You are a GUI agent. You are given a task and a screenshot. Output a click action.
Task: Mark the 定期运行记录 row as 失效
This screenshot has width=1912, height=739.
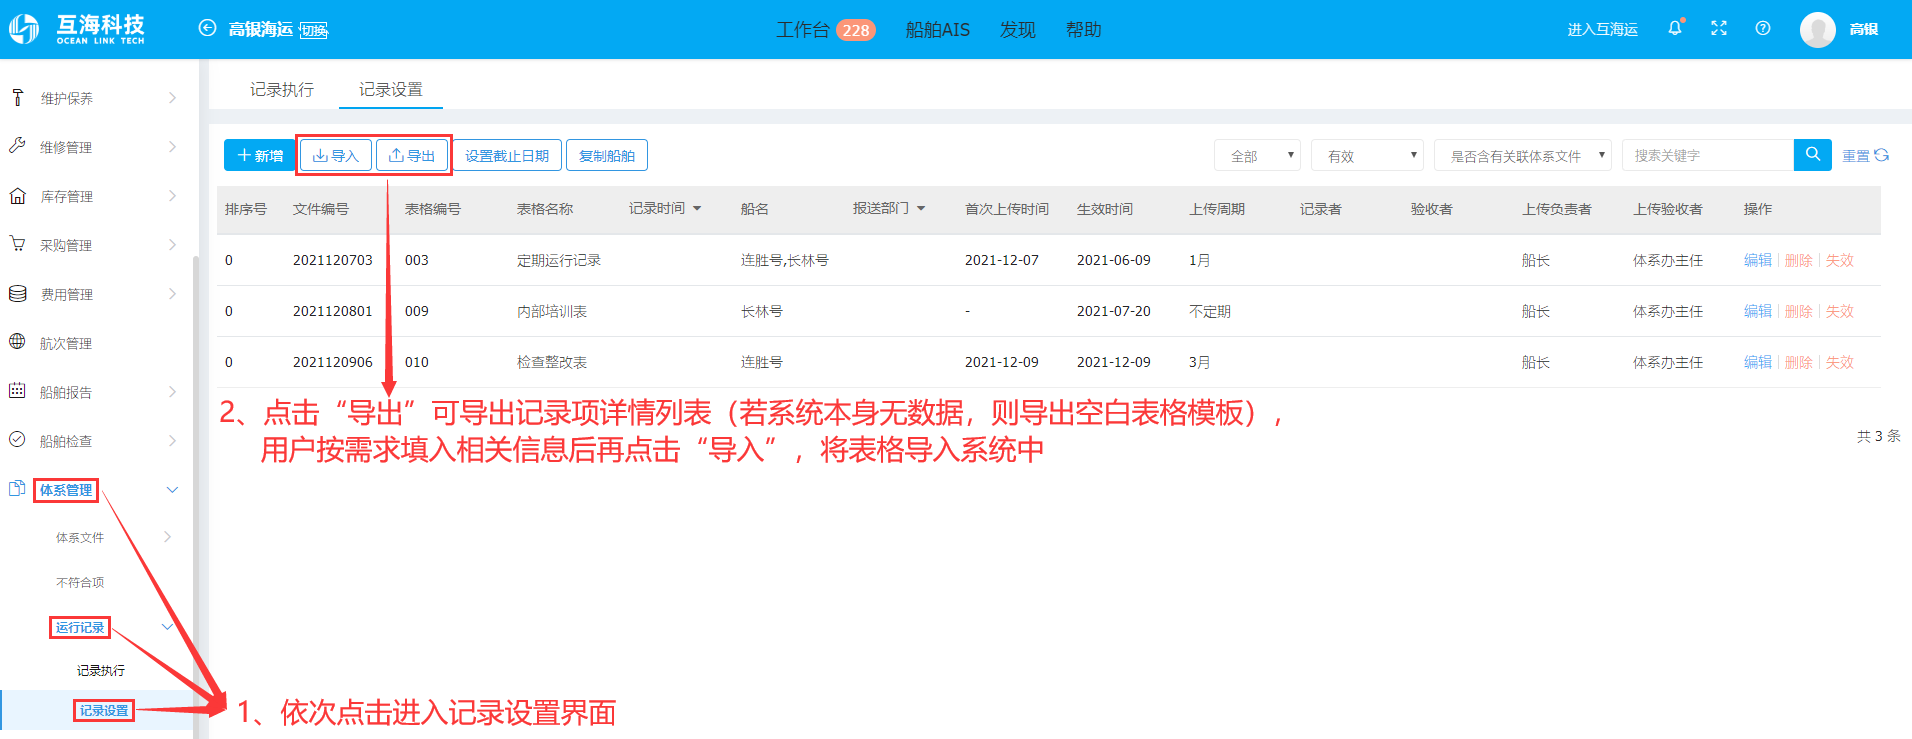(1839, 260)
